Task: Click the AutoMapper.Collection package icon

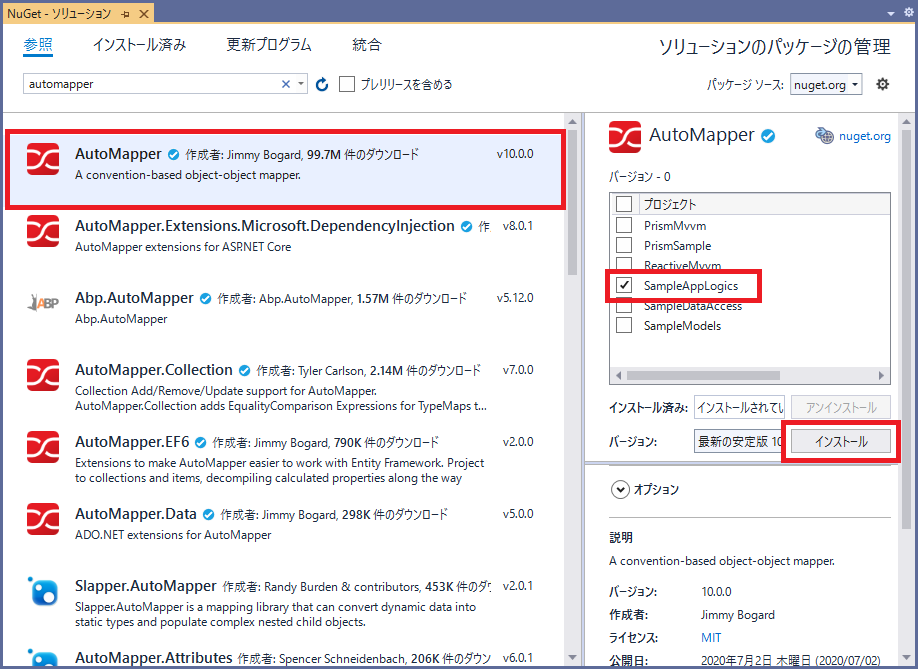Action: pyautogui.click(x=43, y=375)
